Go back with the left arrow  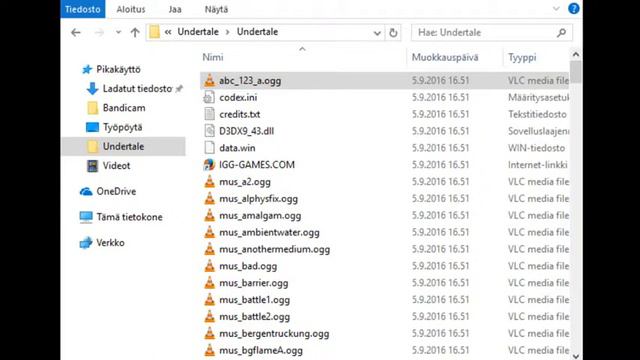[76, 32]
